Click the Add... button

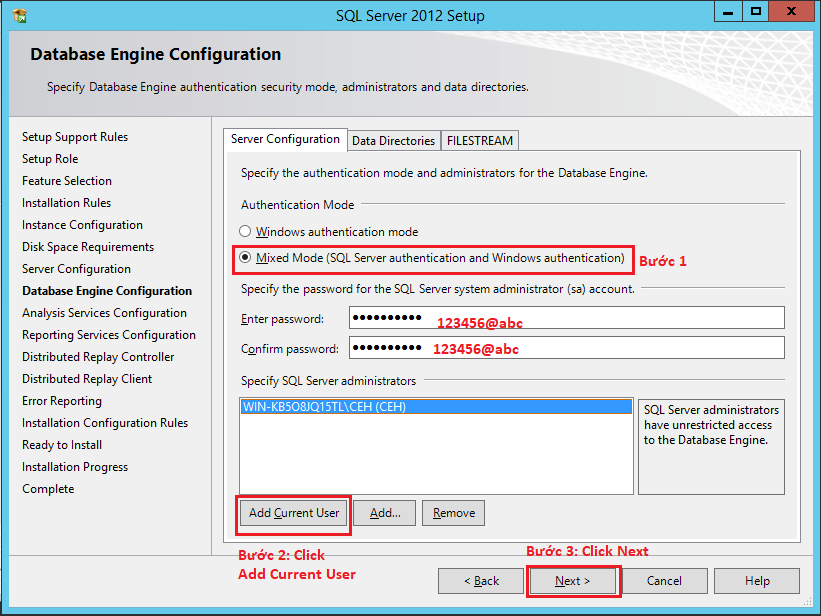[x=385, y=513]
